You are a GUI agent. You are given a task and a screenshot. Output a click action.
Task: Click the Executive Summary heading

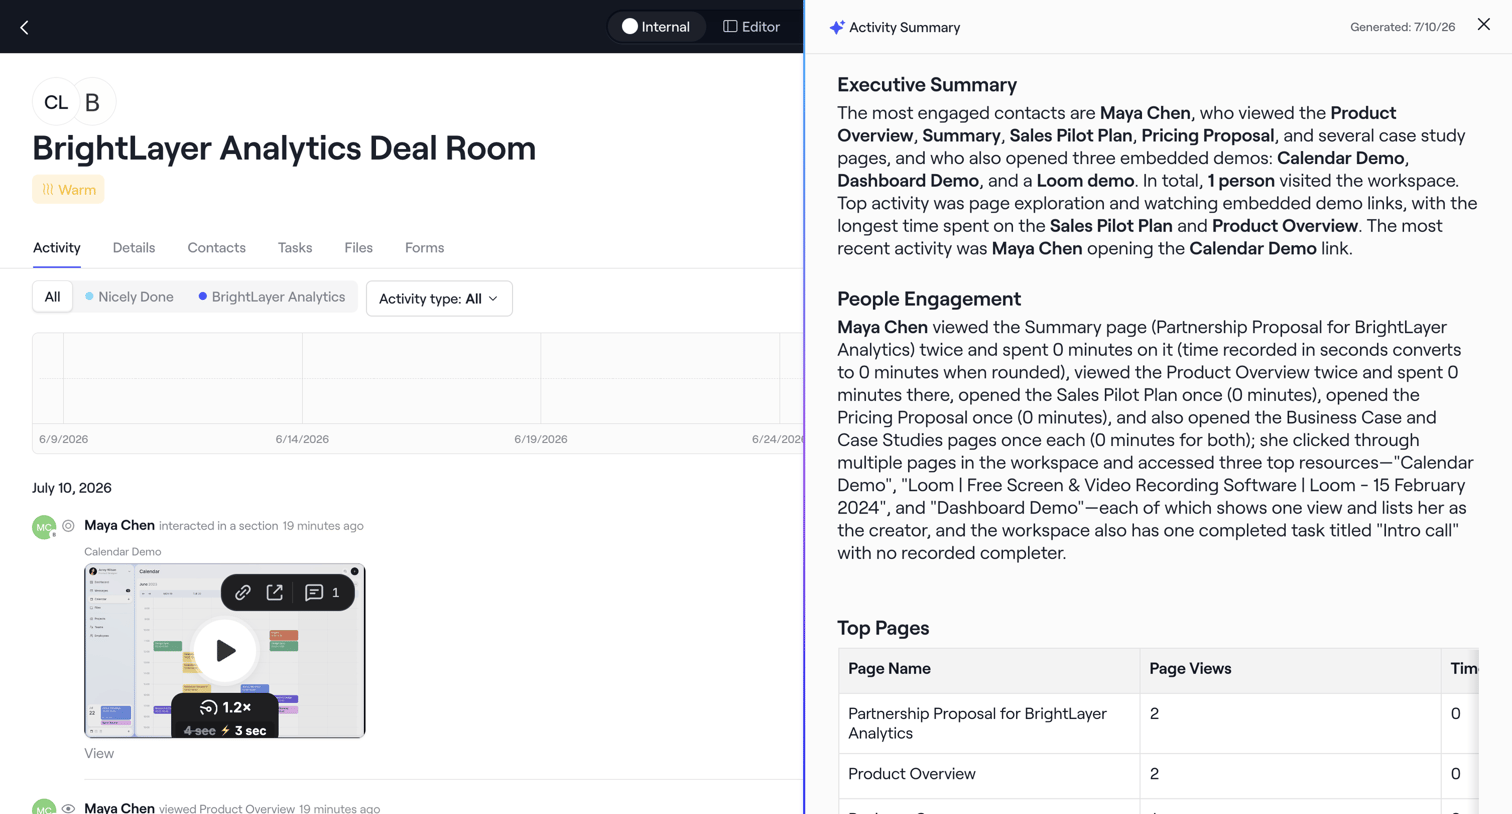click(x=927, y=85)
